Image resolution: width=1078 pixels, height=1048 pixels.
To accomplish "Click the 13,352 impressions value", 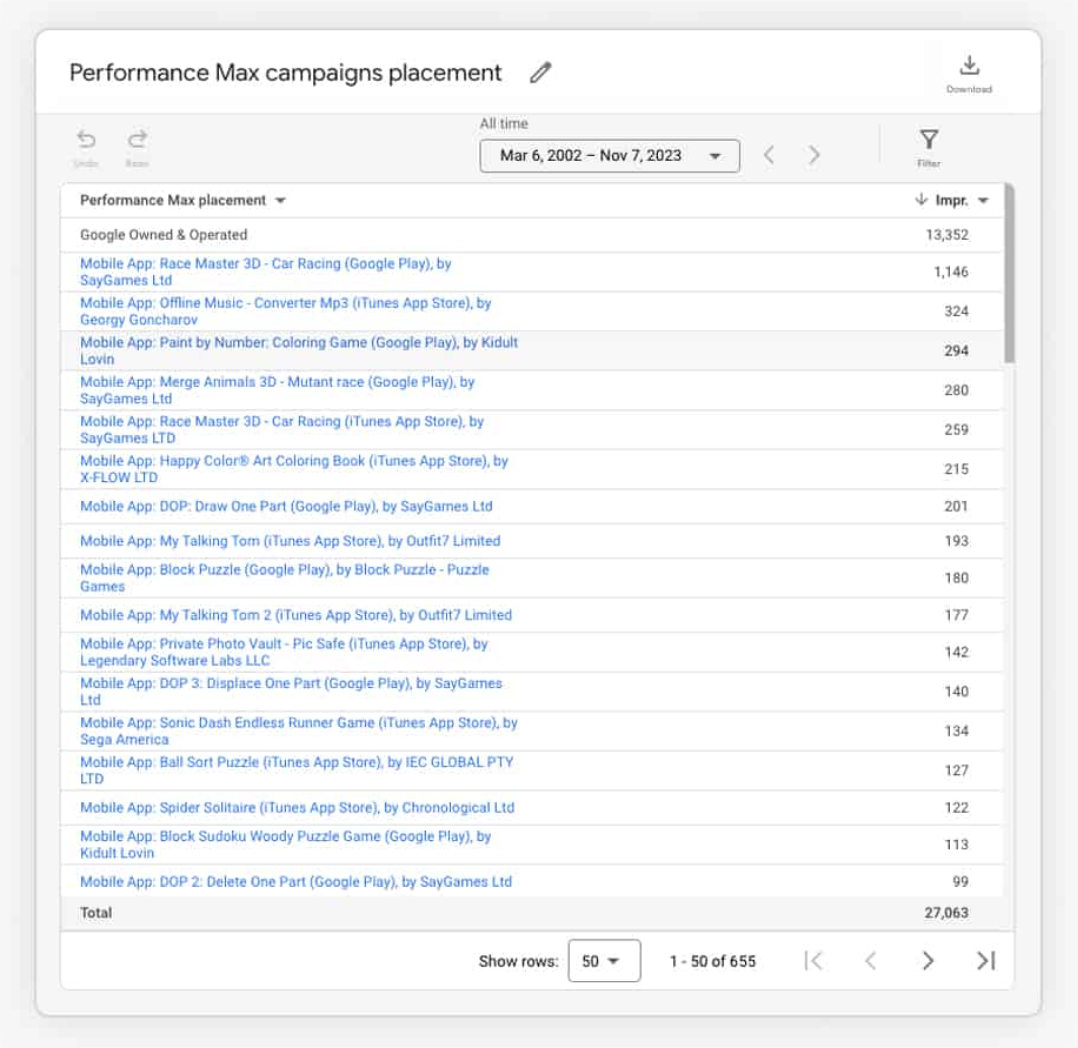I will pos(947,234).
